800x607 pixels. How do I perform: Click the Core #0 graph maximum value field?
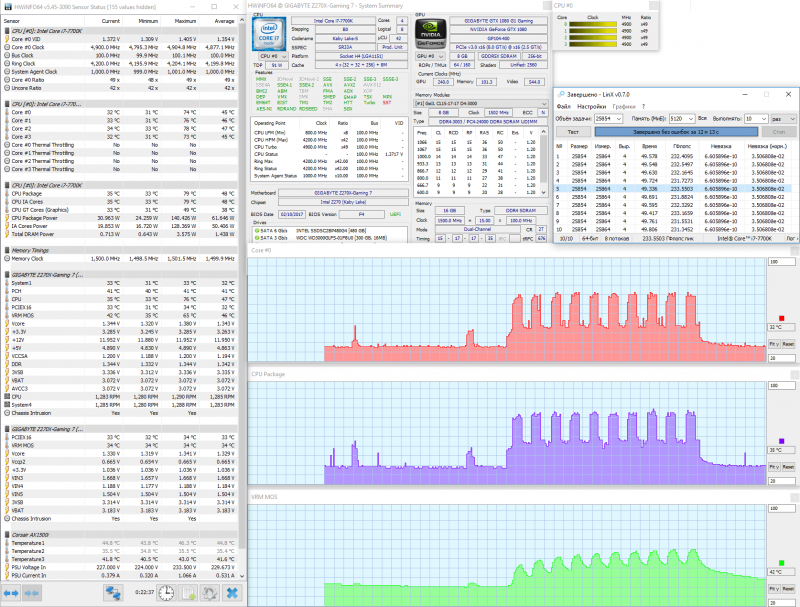point(781,262)
